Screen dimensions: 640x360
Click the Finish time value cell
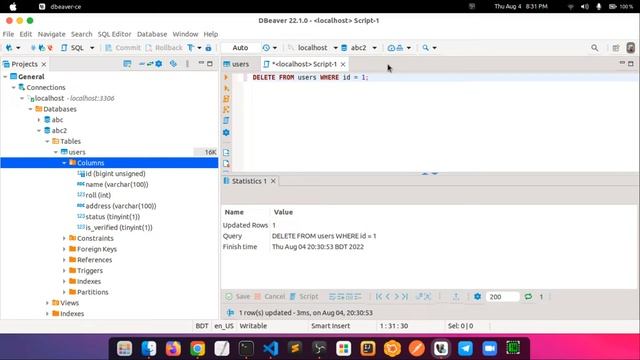tap(318, 247)
